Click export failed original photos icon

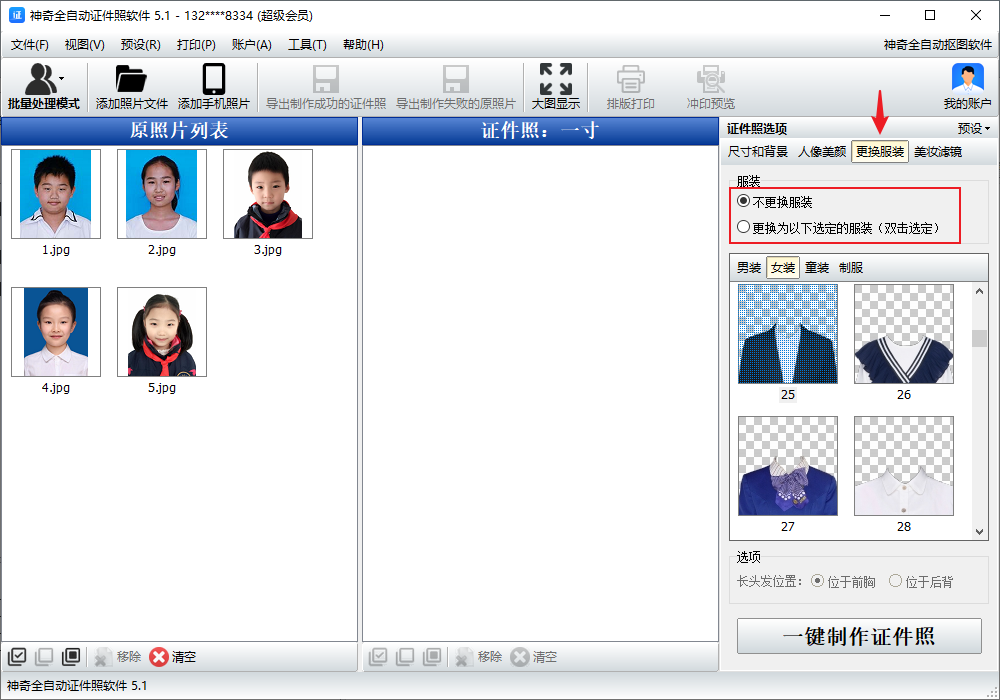(455, 79)
